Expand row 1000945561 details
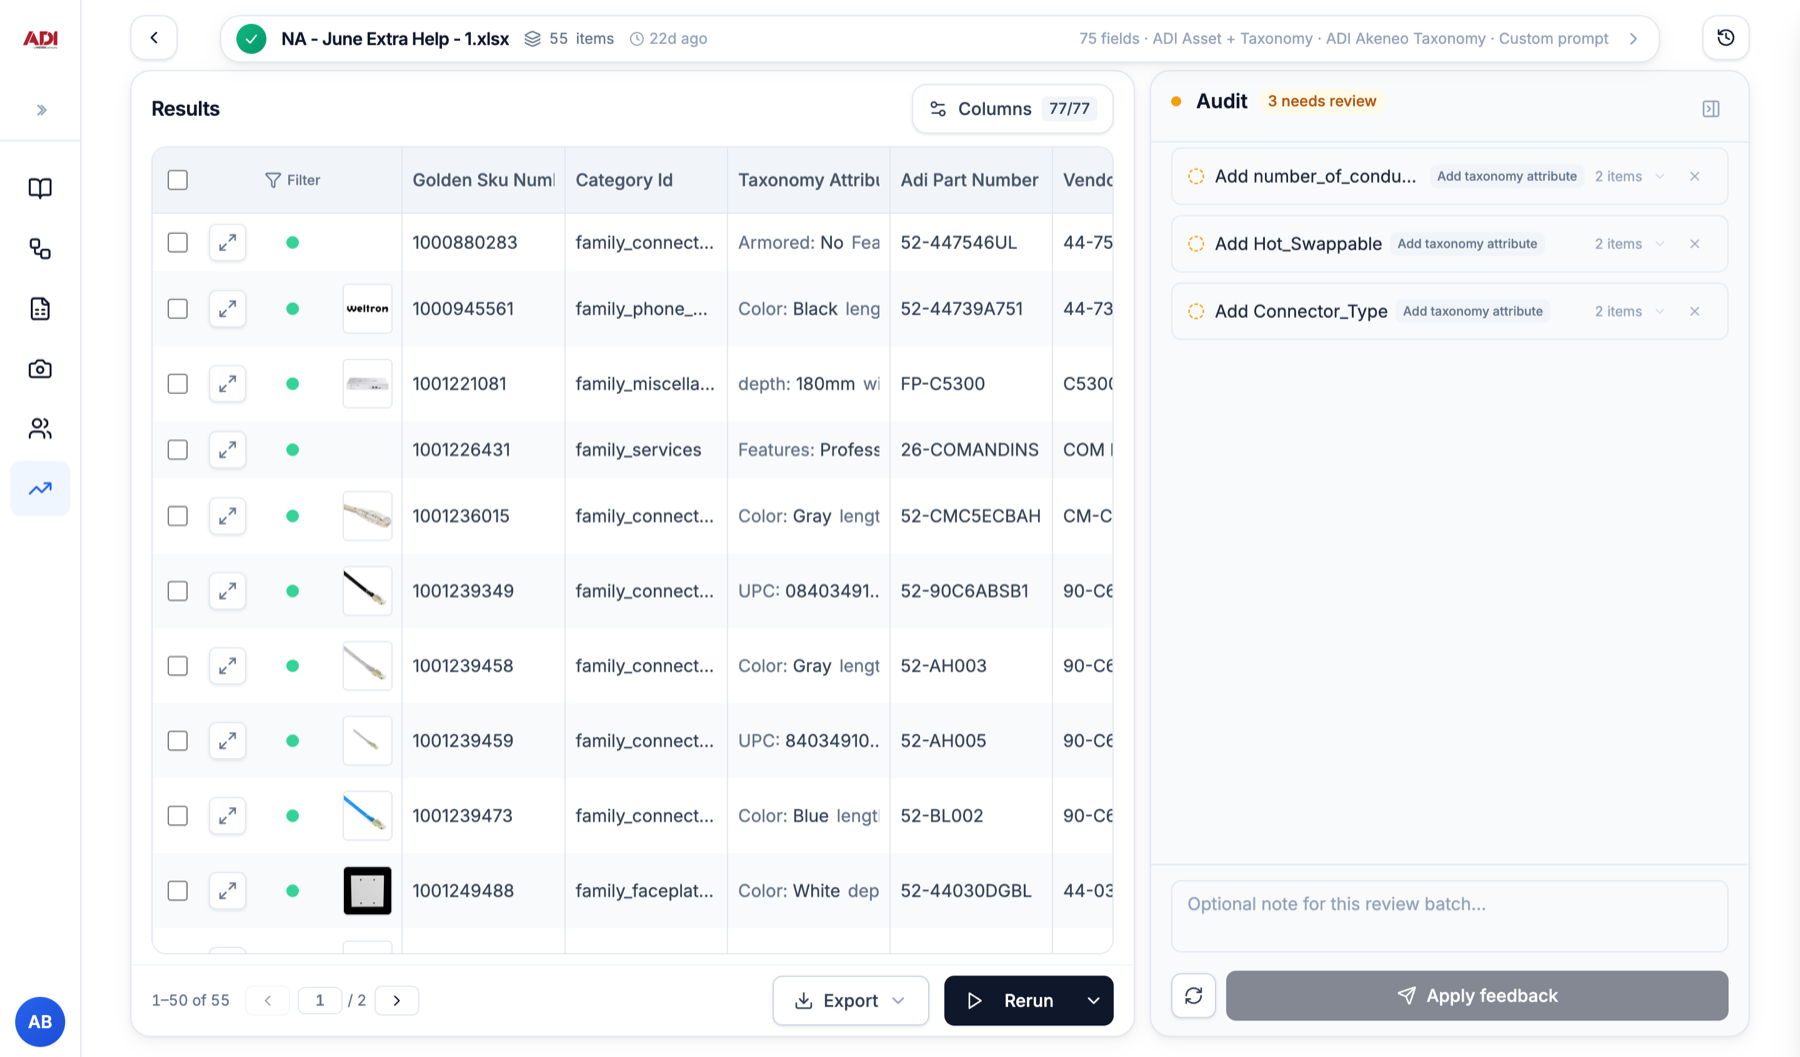This screenshot has width=1800, height=1057. (228, 309)
